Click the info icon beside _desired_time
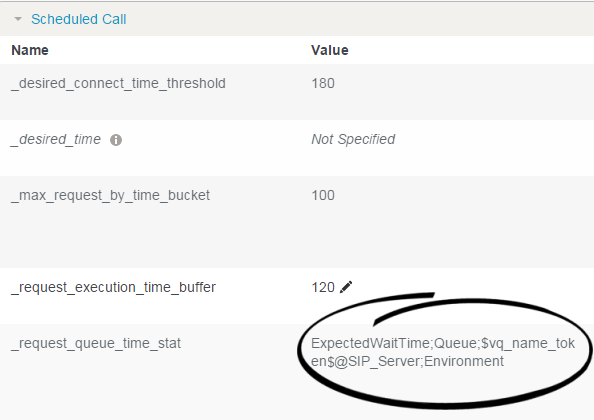The image size is (594, 420). pyautogui.click(x=116, y=140)
